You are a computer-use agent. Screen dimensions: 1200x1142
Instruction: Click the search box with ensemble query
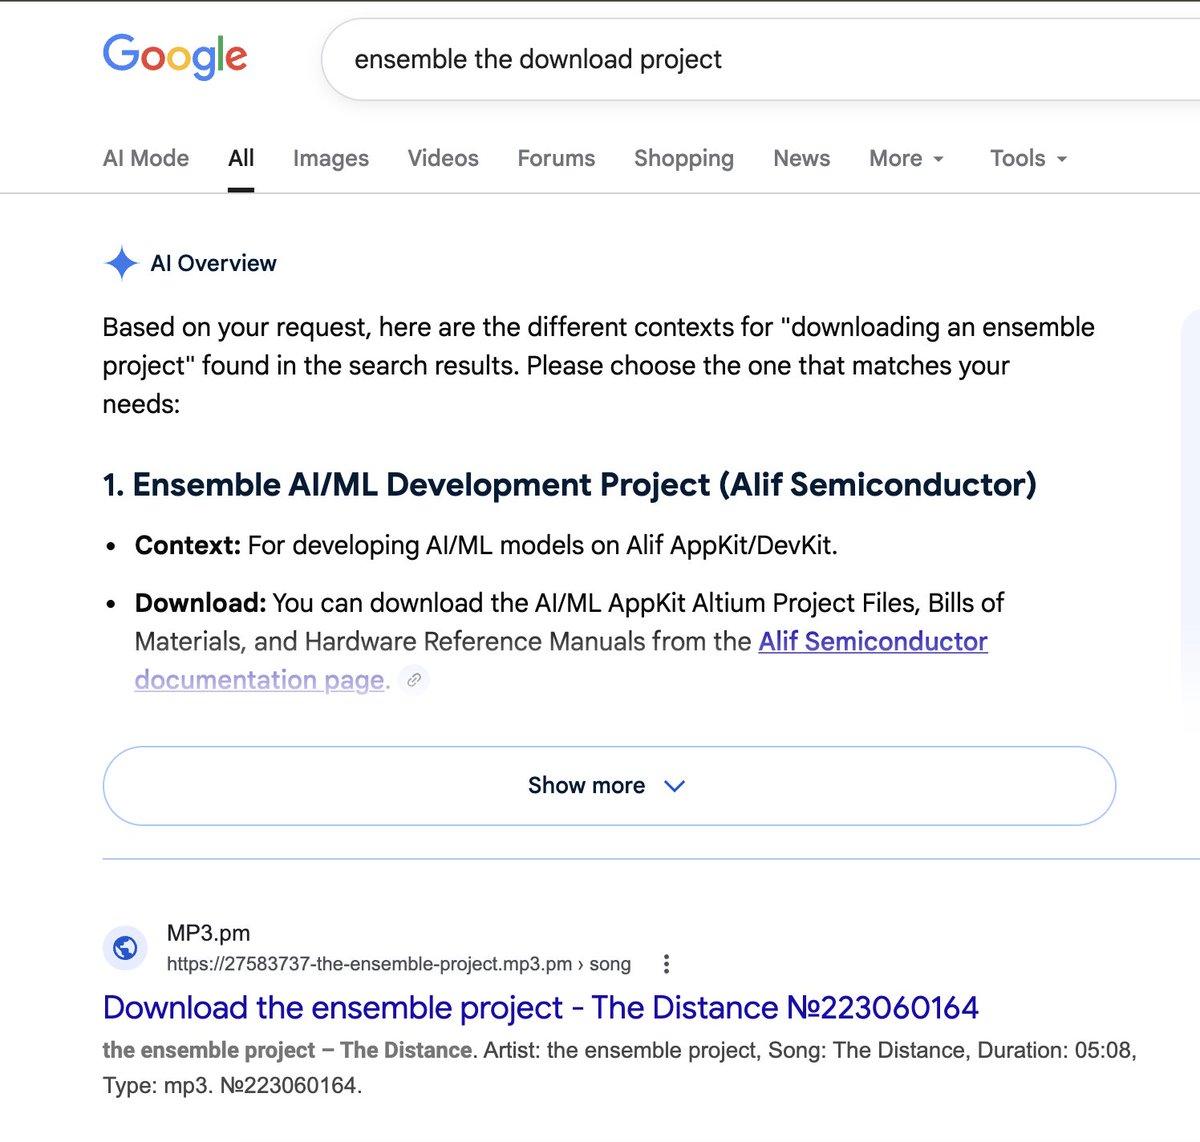tap(760, 59)
